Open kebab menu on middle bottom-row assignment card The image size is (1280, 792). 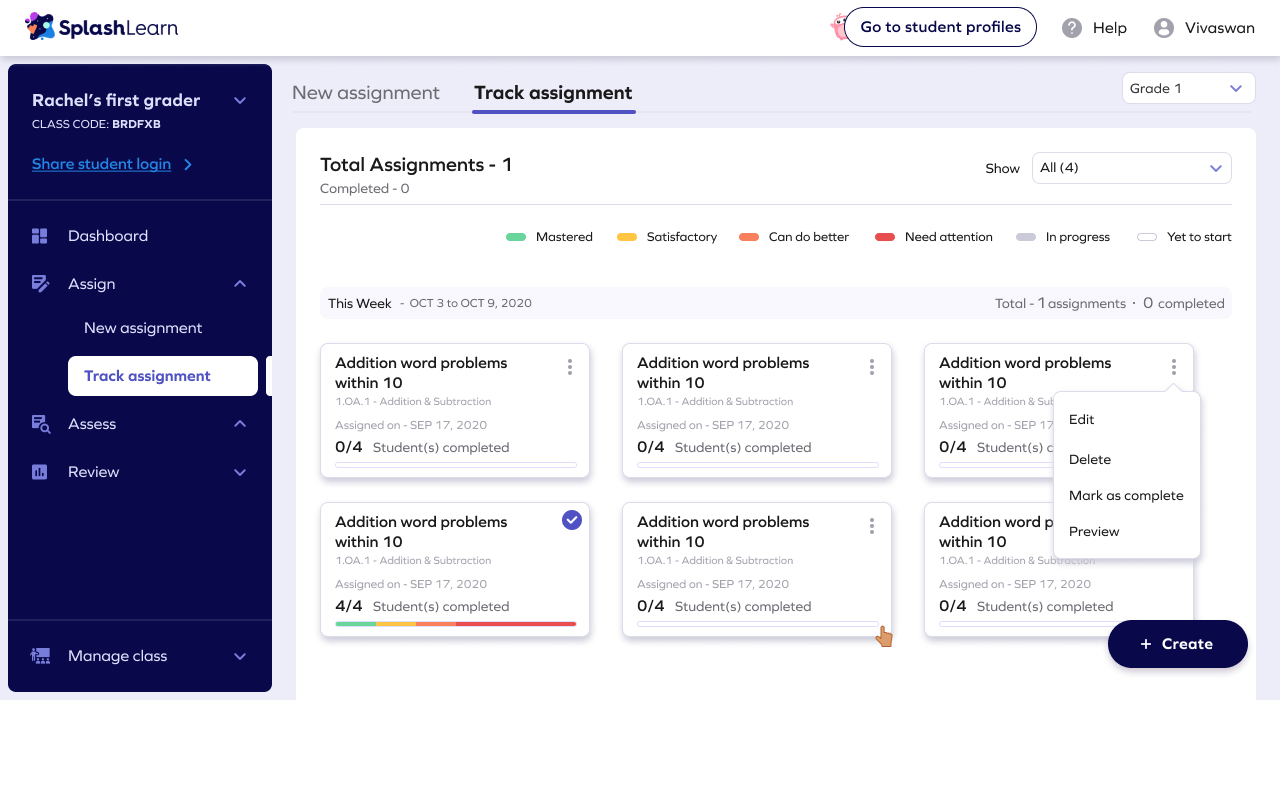click(x=872, y=526)
